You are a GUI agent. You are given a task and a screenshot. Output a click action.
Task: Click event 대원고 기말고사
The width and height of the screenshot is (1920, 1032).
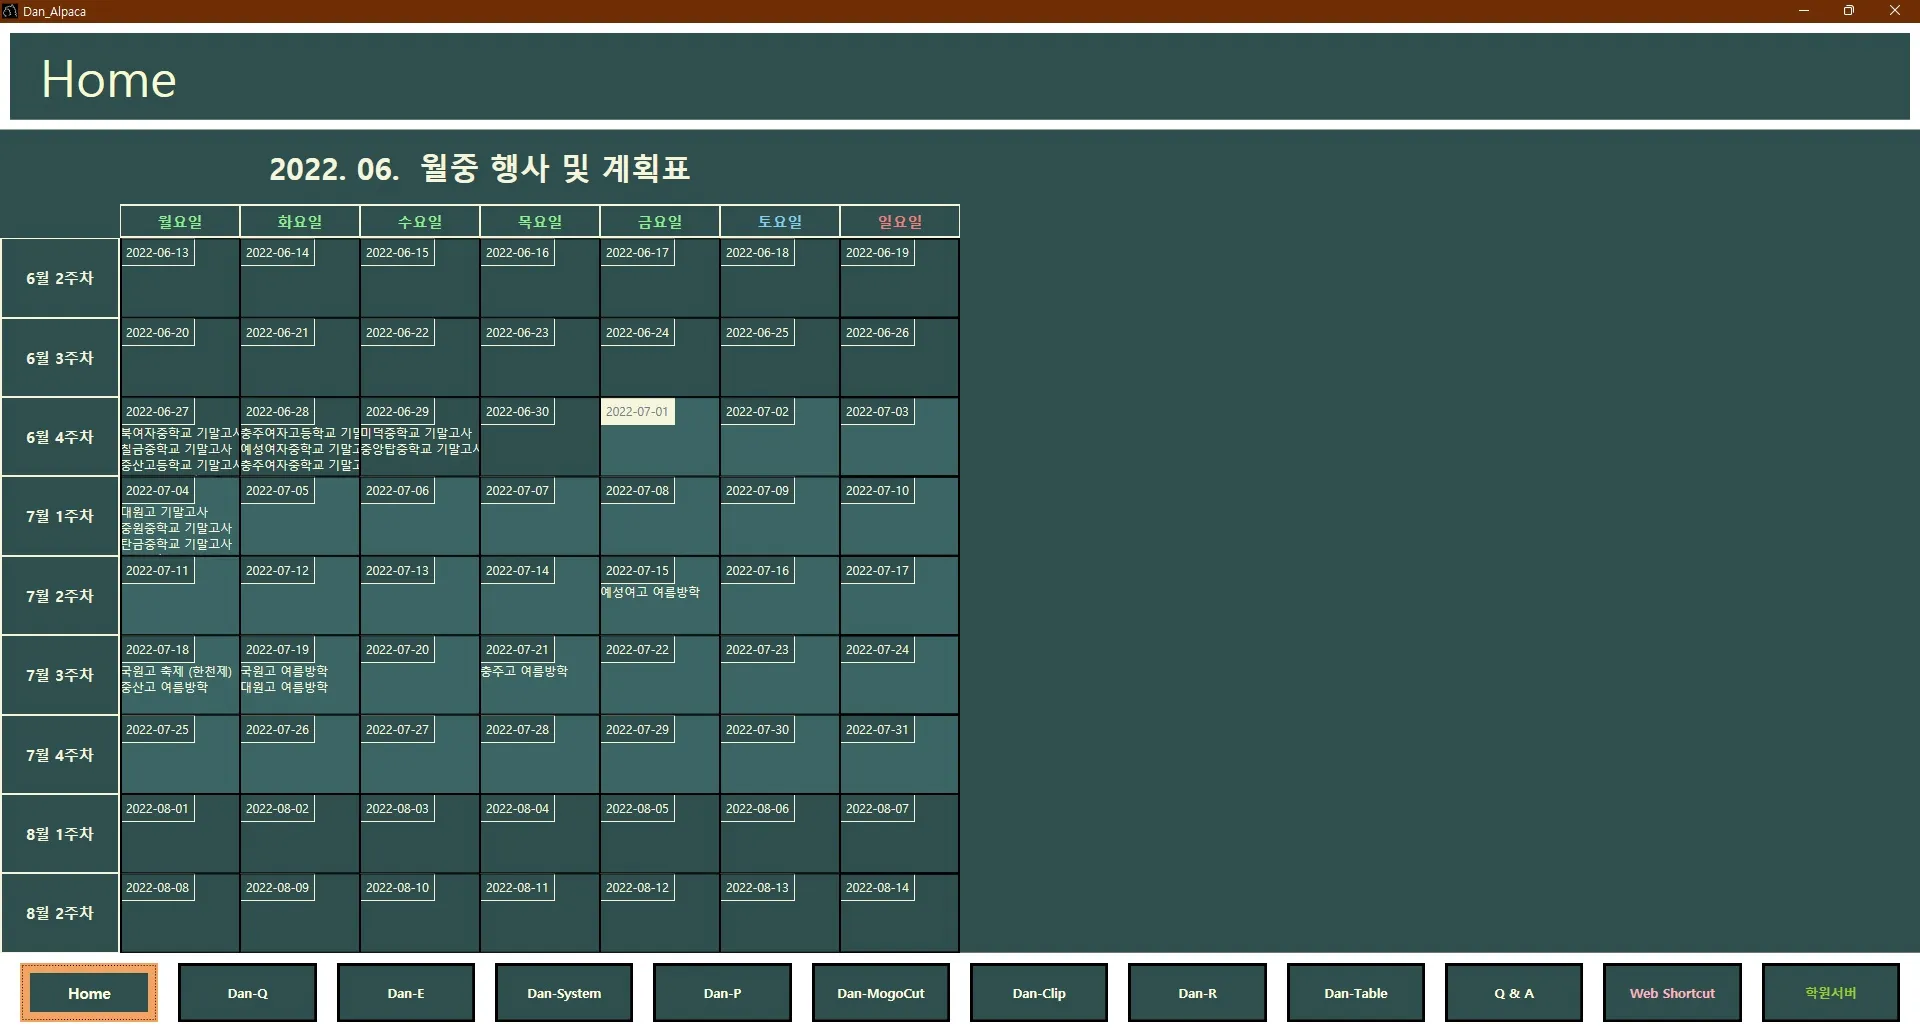[x=165, y=512]
